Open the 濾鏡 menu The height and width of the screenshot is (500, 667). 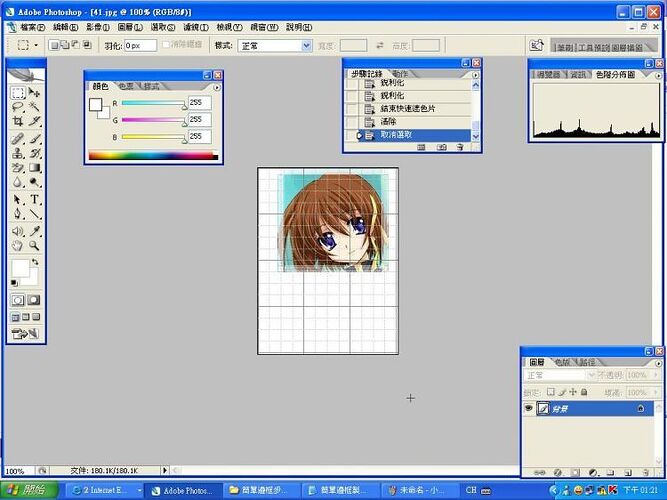point(196,27)
